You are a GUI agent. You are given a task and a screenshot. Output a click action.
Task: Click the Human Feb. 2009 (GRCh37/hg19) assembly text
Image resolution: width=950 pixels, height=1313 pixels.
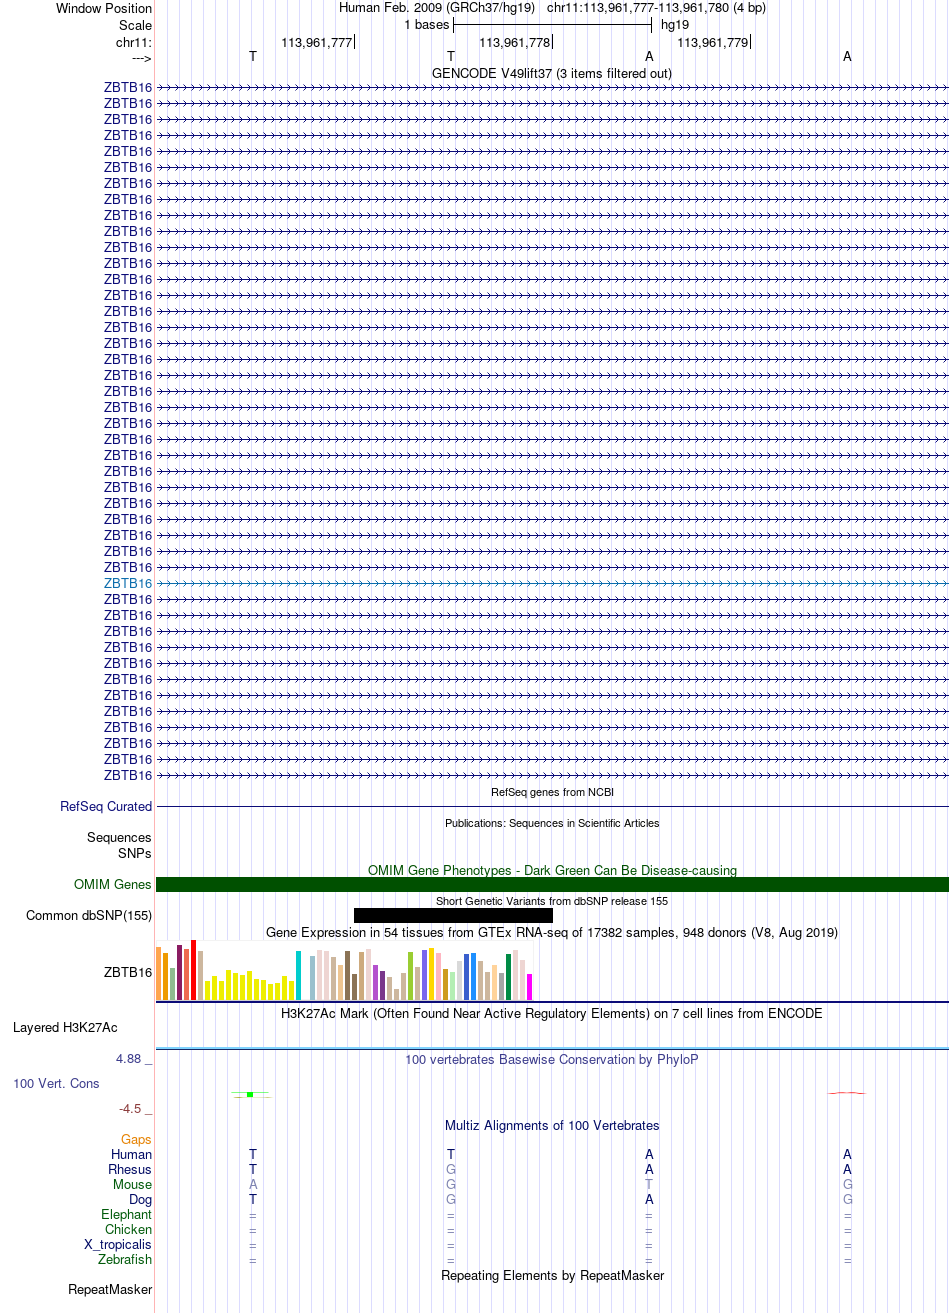pos(437,8)
